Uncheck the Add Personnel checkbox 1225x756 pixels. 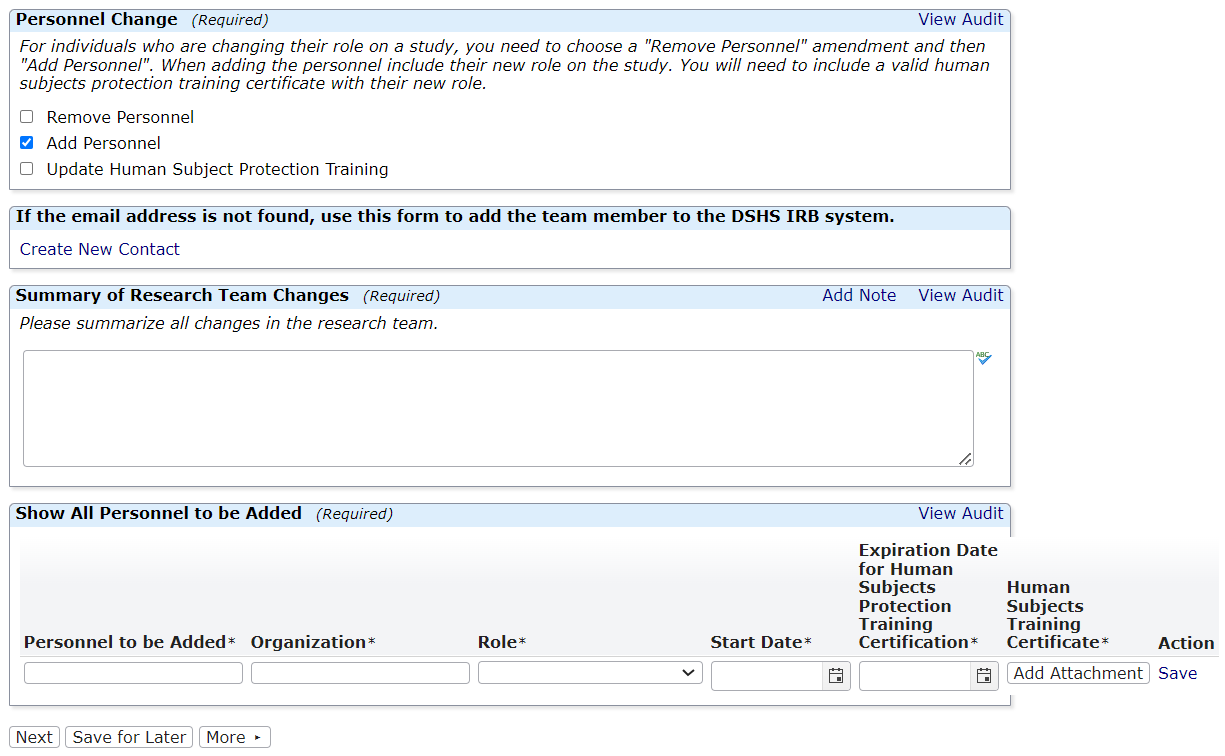coord(26,142)
